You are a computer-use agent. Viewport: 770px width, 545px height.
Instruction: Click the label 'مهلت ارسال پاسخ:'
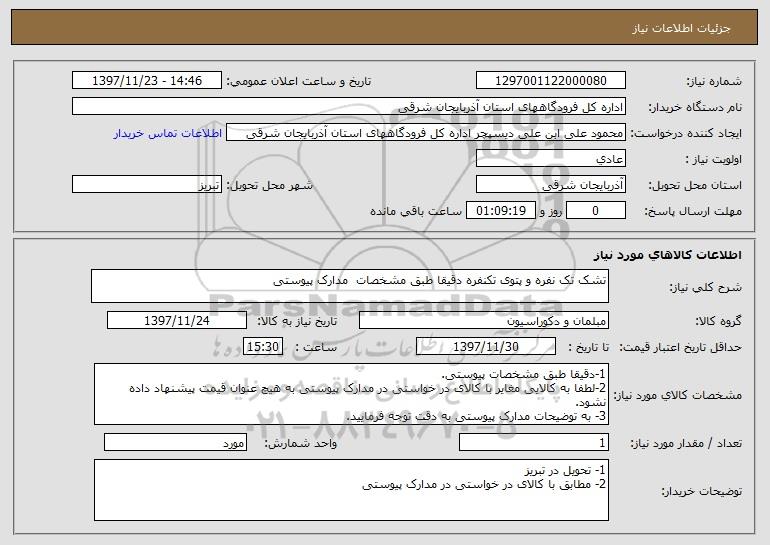point(693,211)
